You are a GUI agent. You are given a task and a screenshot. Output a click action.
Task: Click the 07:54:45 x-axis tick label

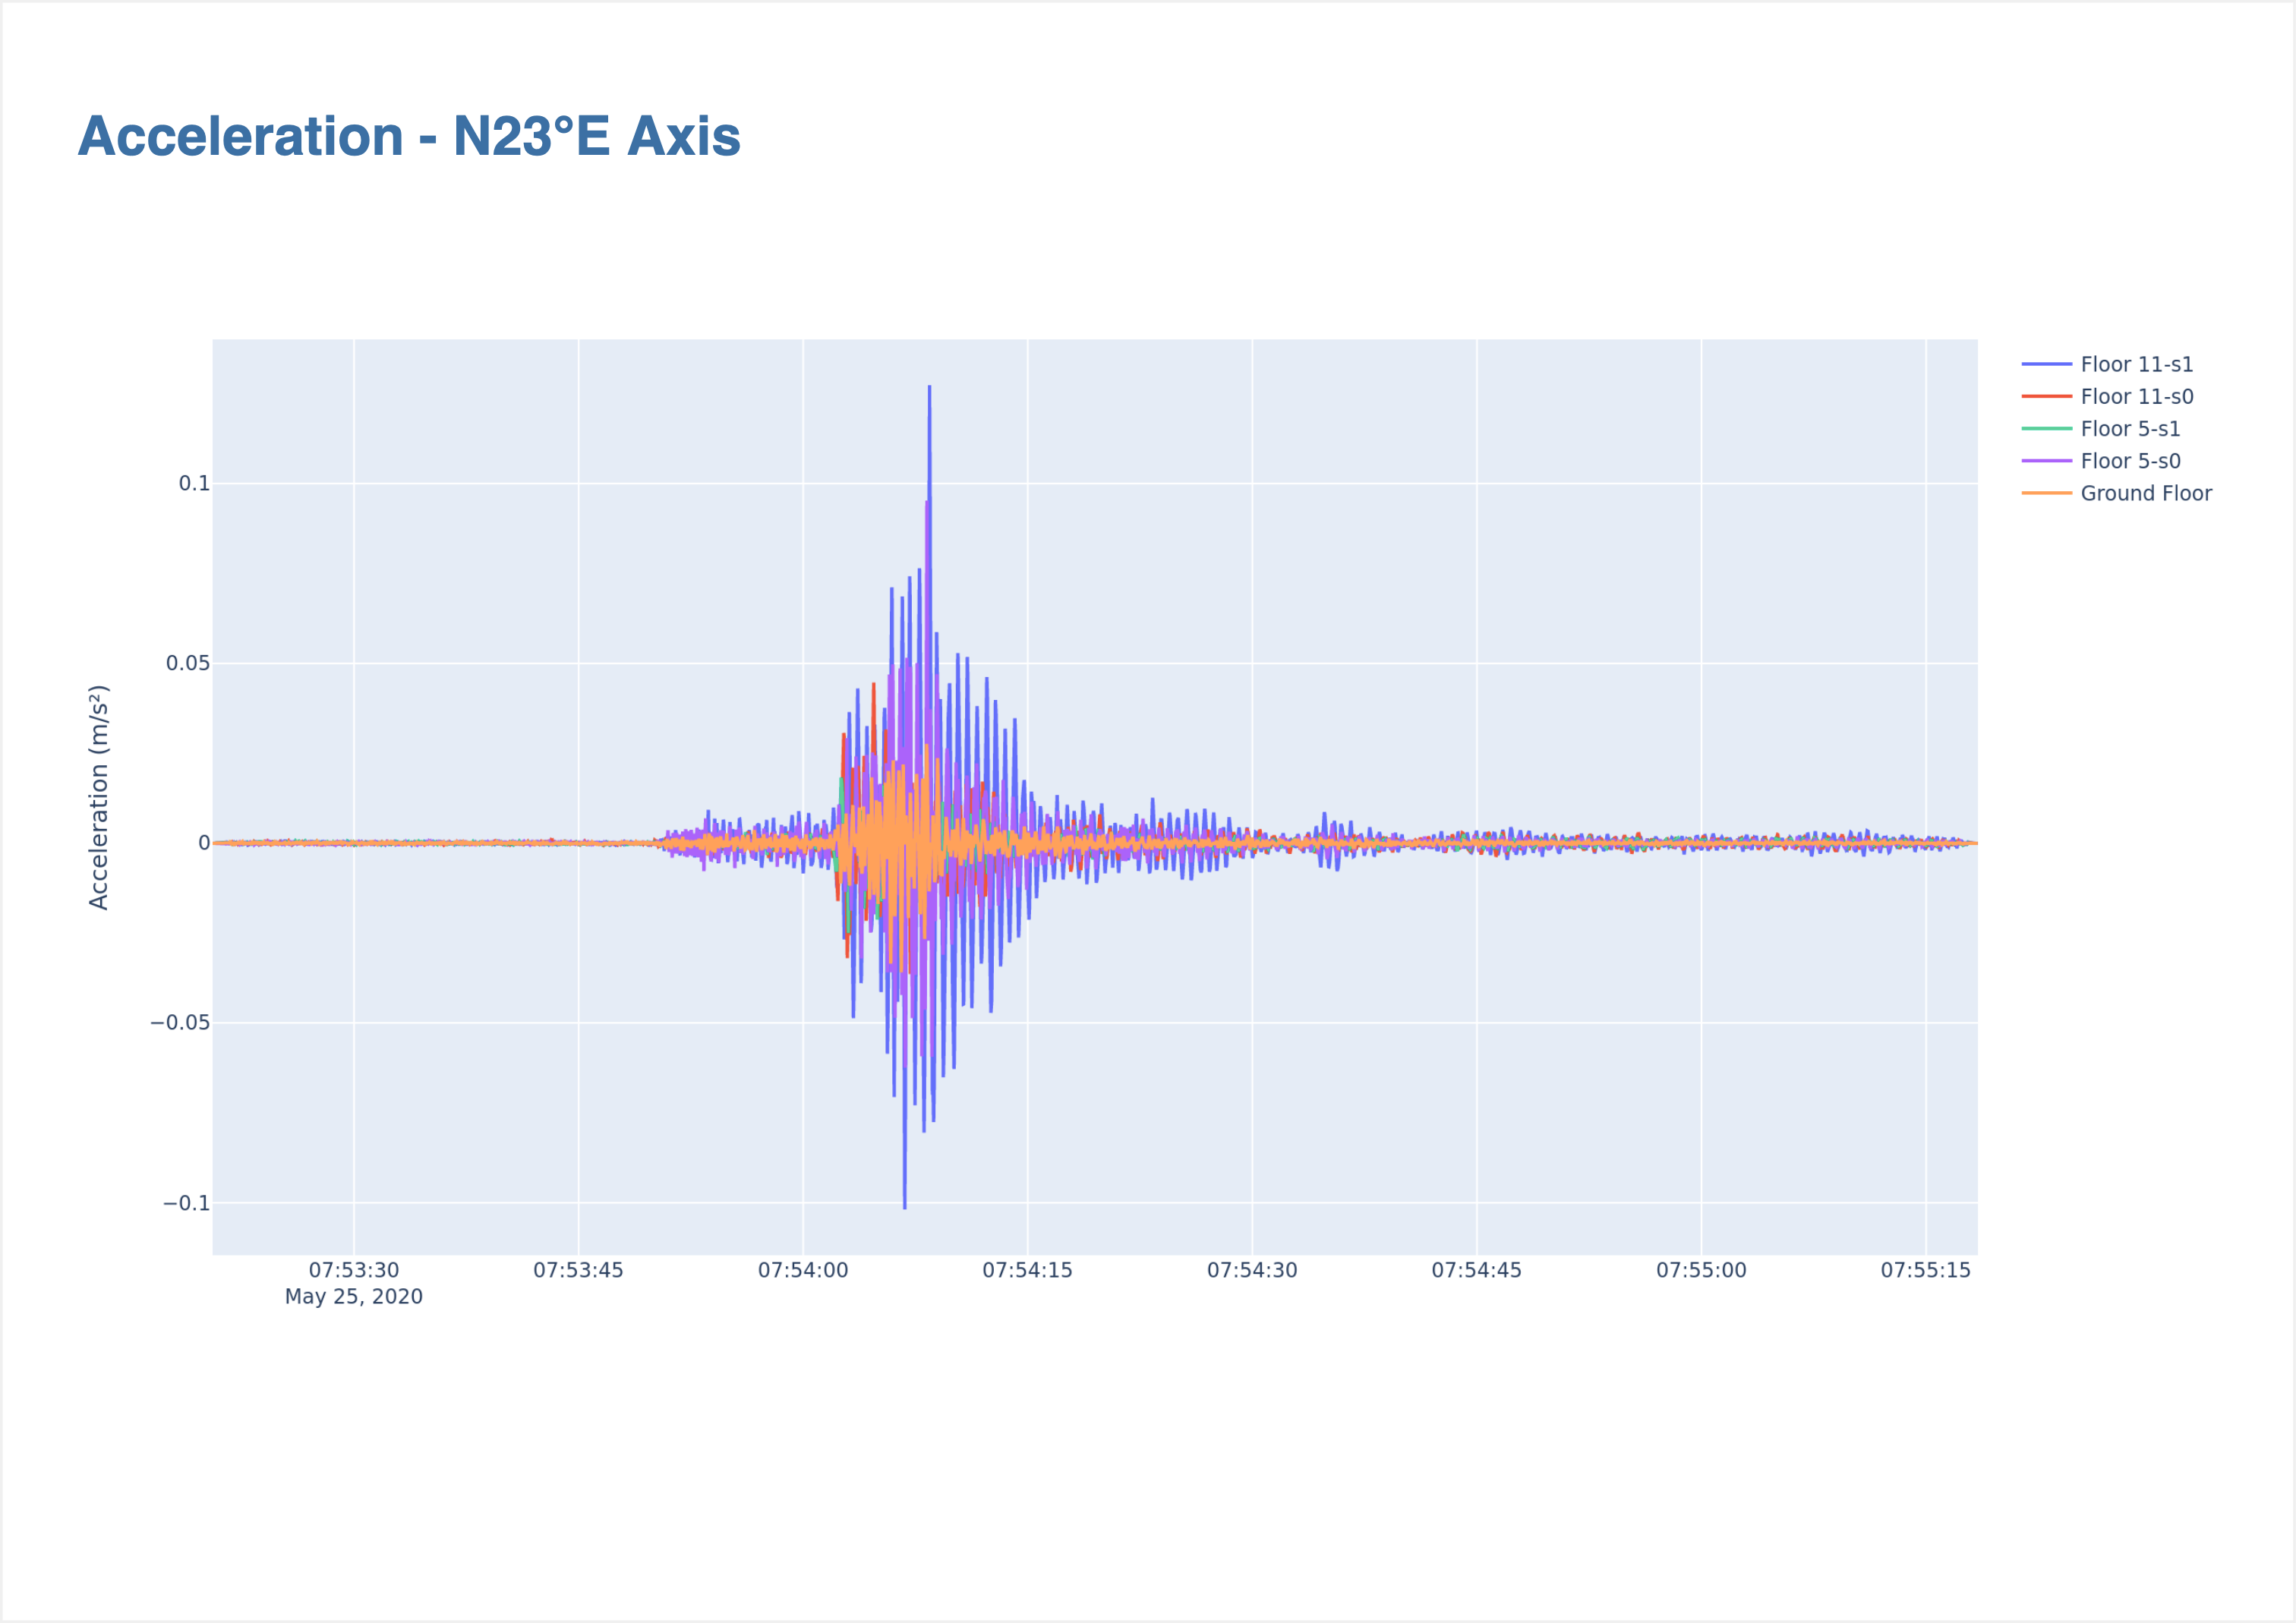(x=1476, y=1270)
